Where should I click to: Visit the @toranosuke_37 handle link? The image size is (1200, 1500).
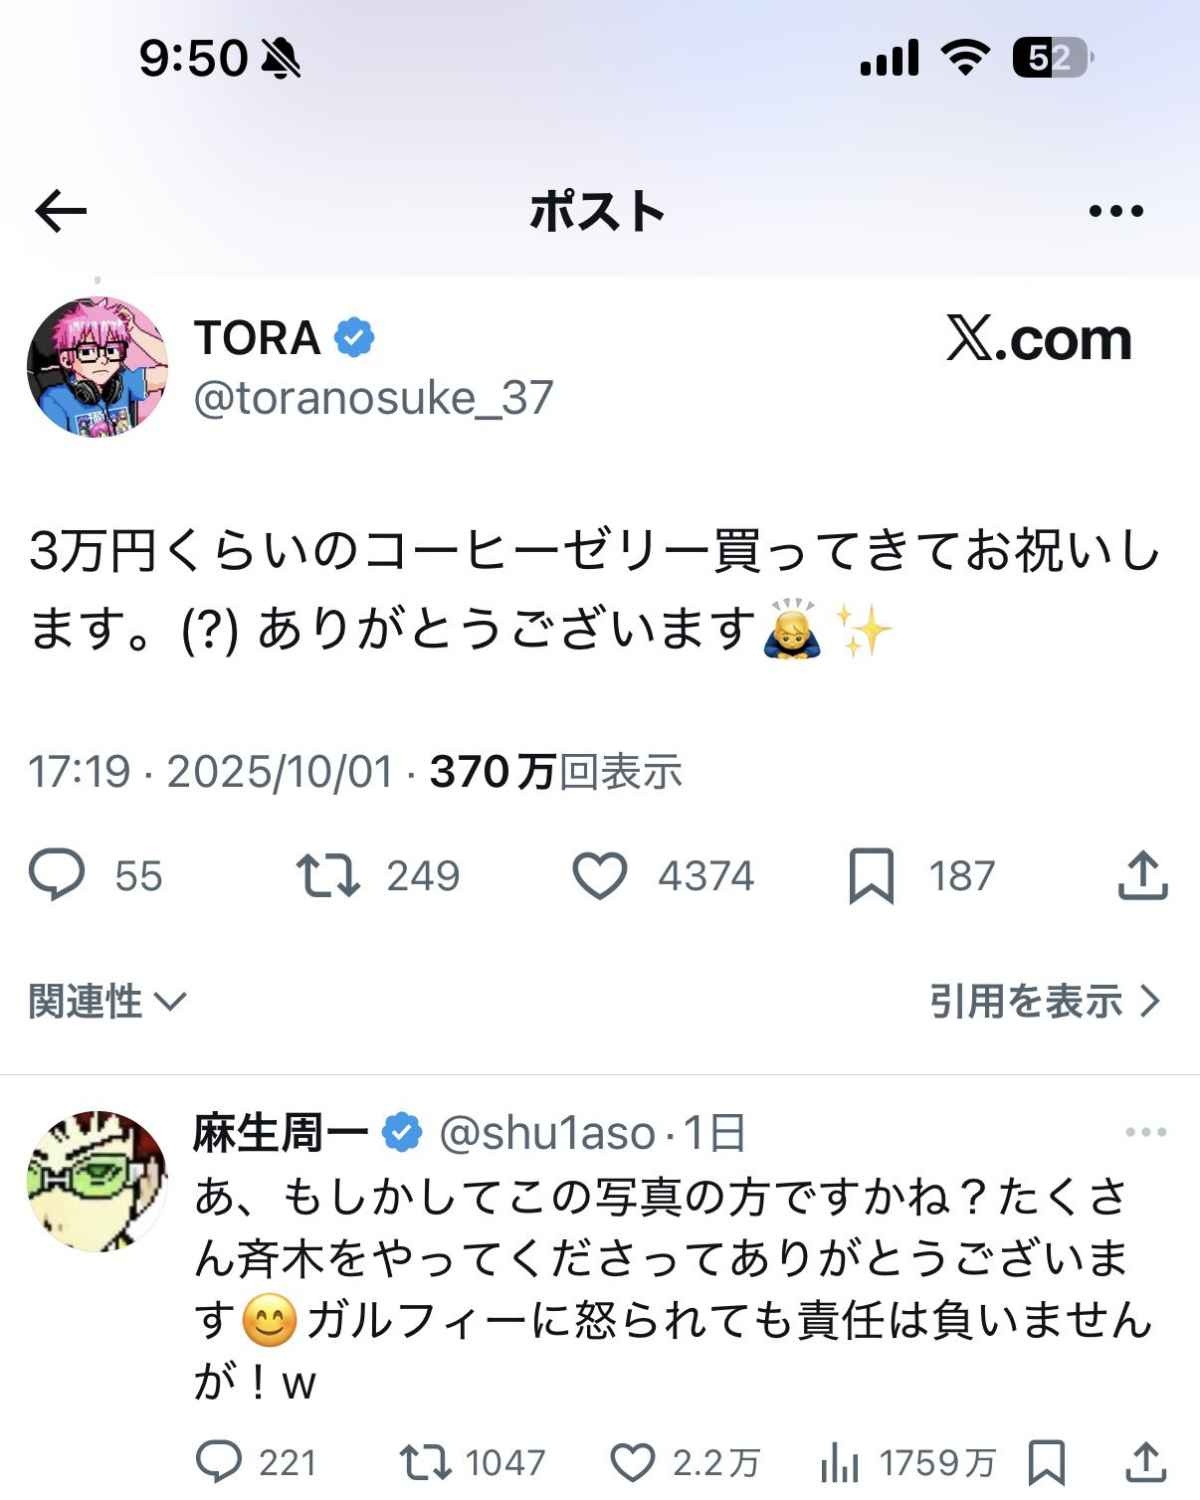[373, 398]
